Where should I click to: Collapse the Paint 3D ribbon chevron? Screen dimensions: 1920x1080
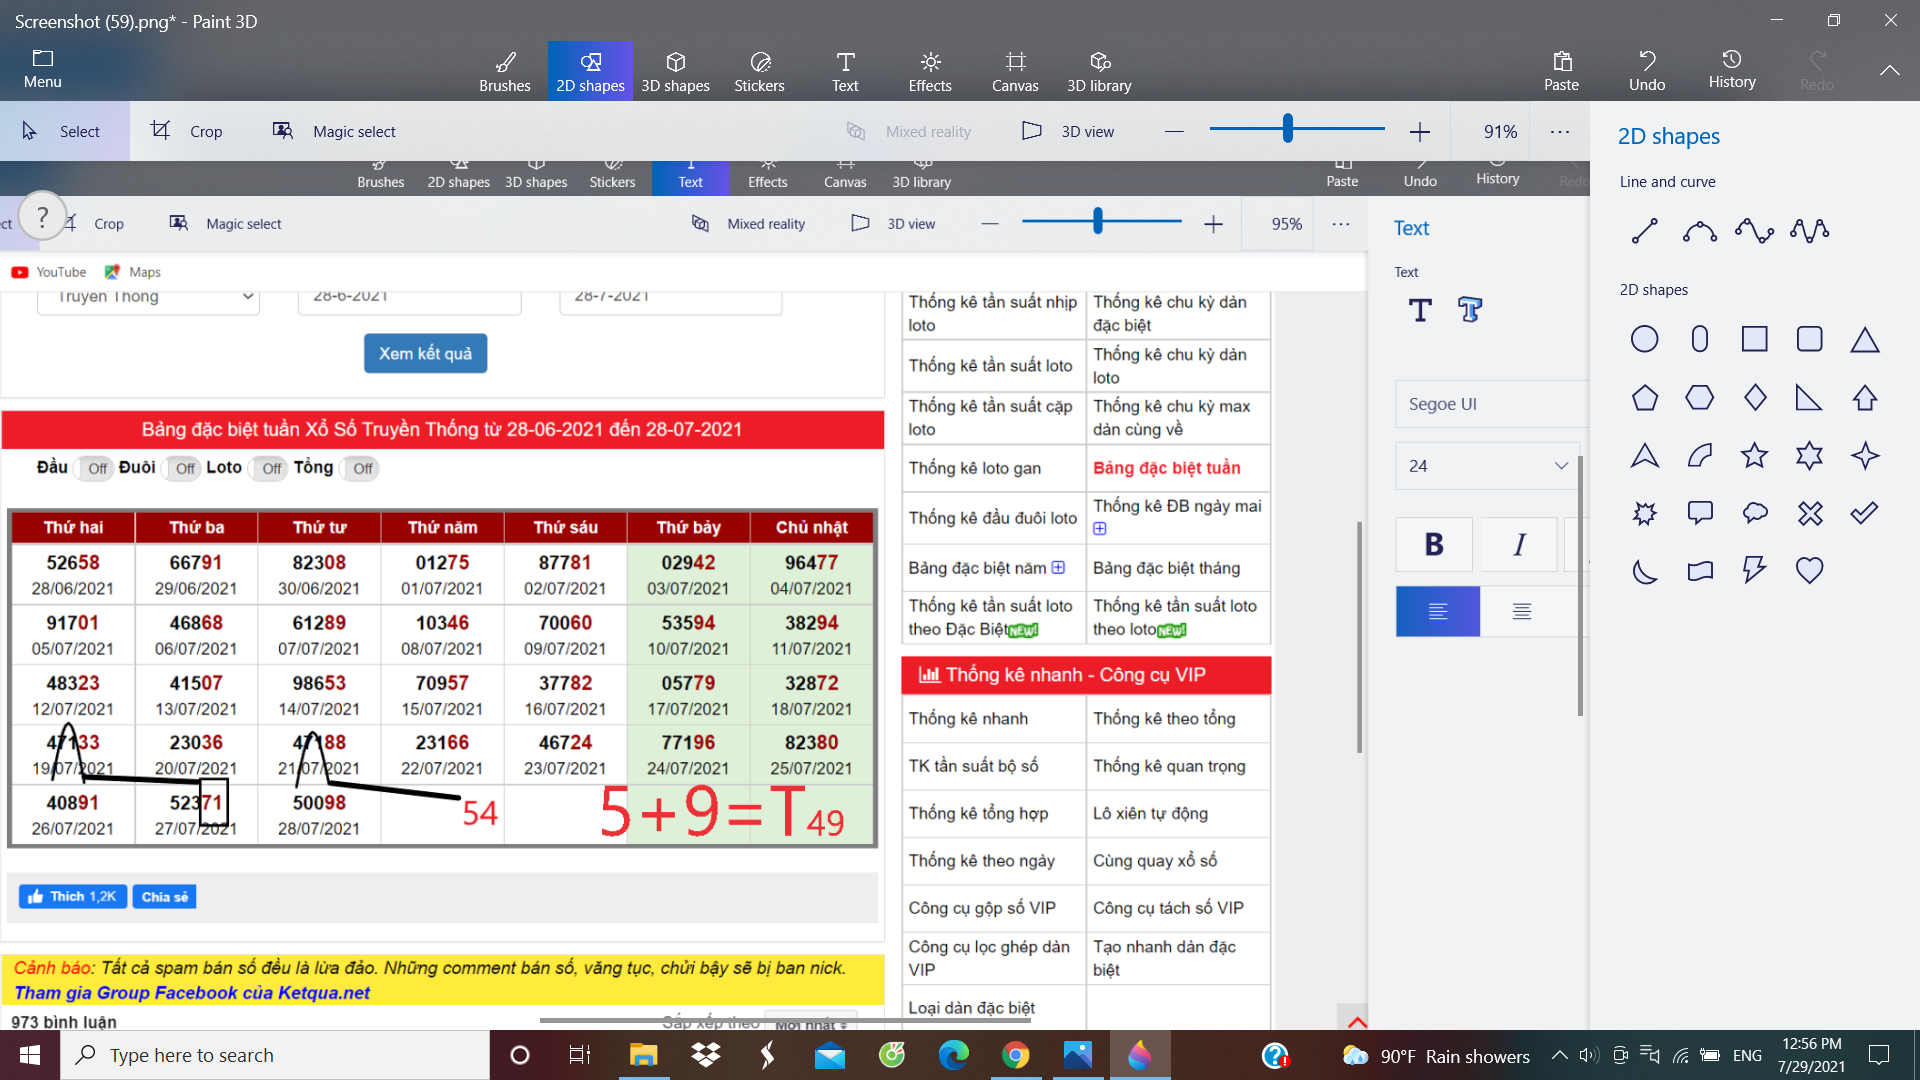(1889, 70)
